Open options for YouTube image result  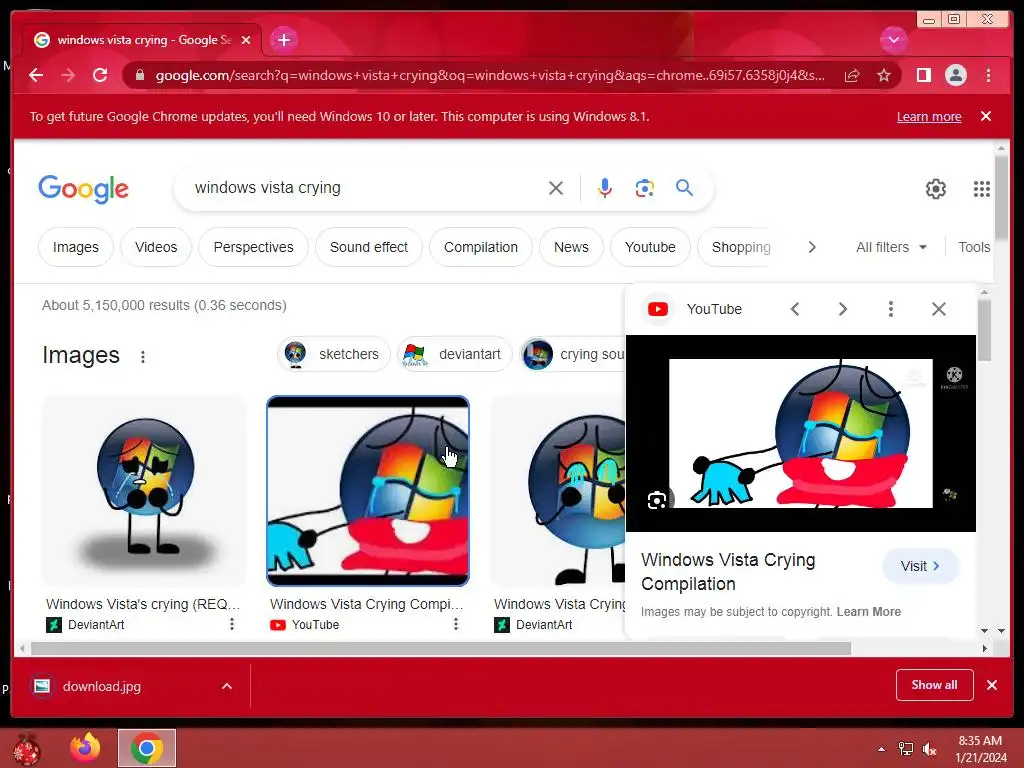coord(456,624)
